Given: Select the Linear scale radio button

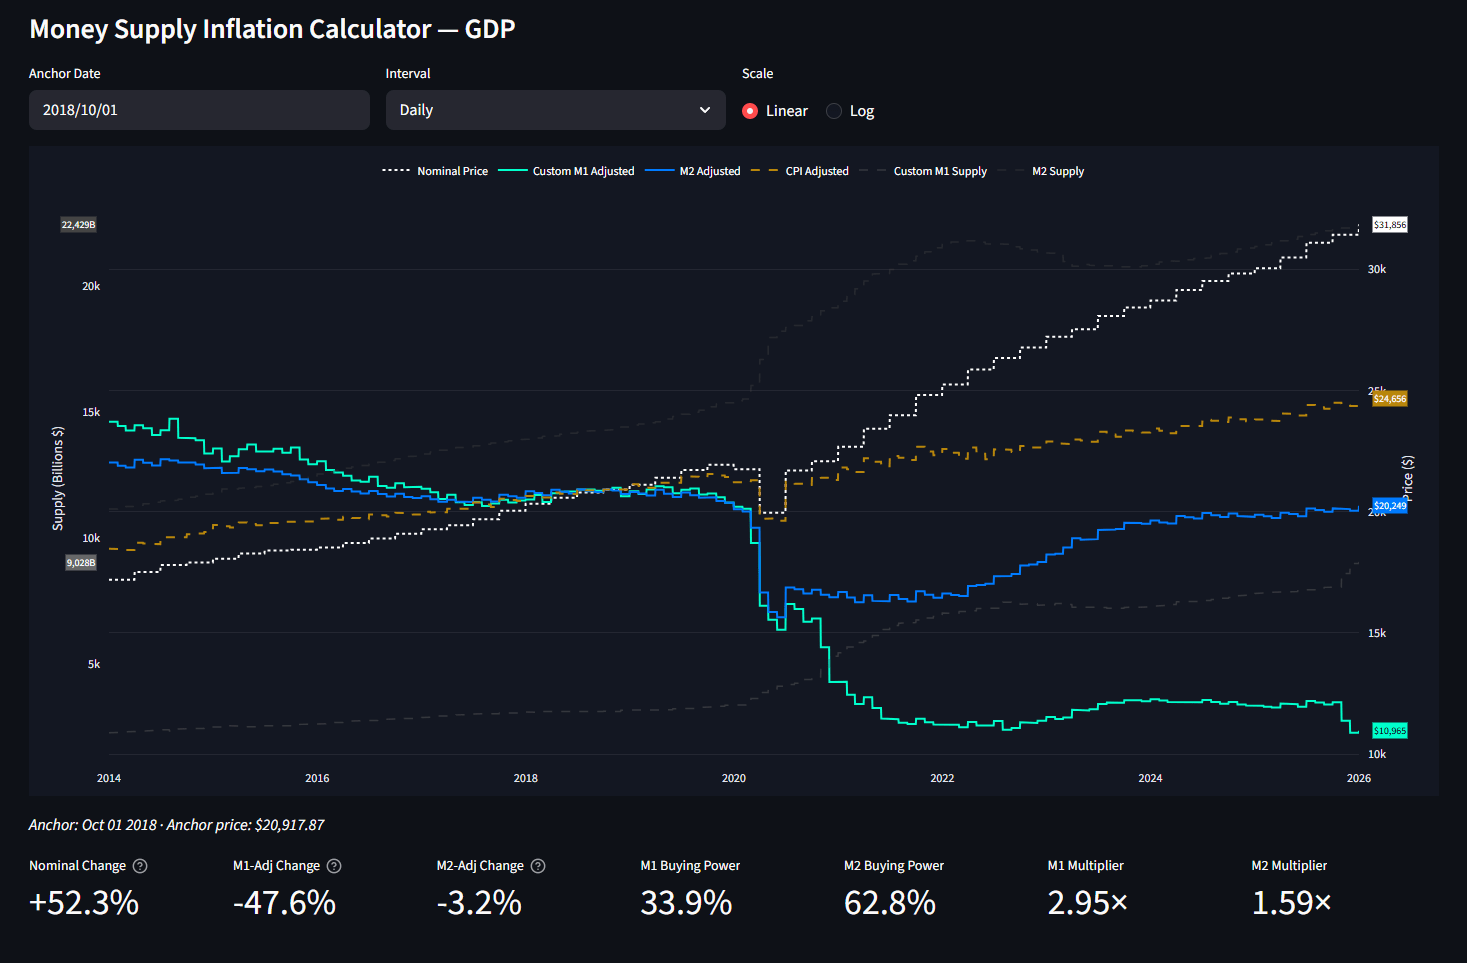Looking at the screenshot, I should coord(750,111).
